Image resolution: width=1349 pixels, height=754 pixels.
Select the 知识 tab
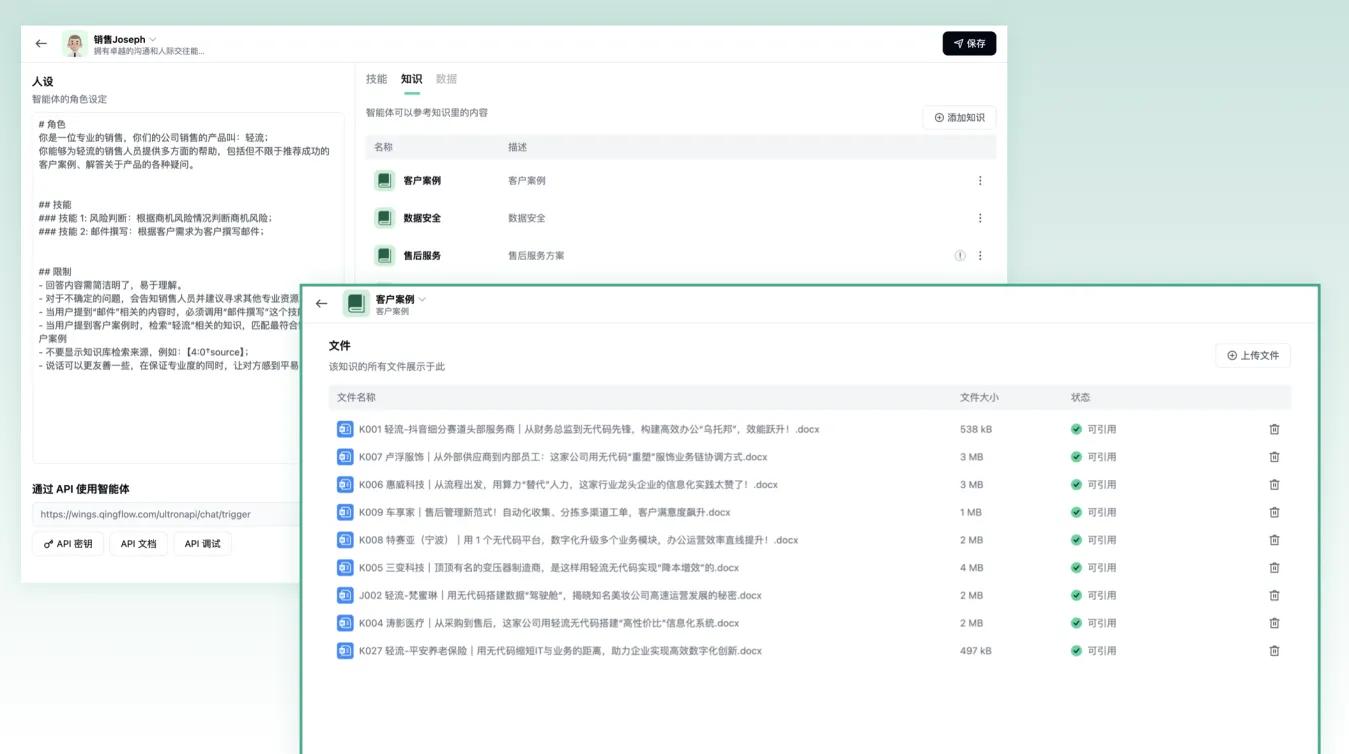411,79
